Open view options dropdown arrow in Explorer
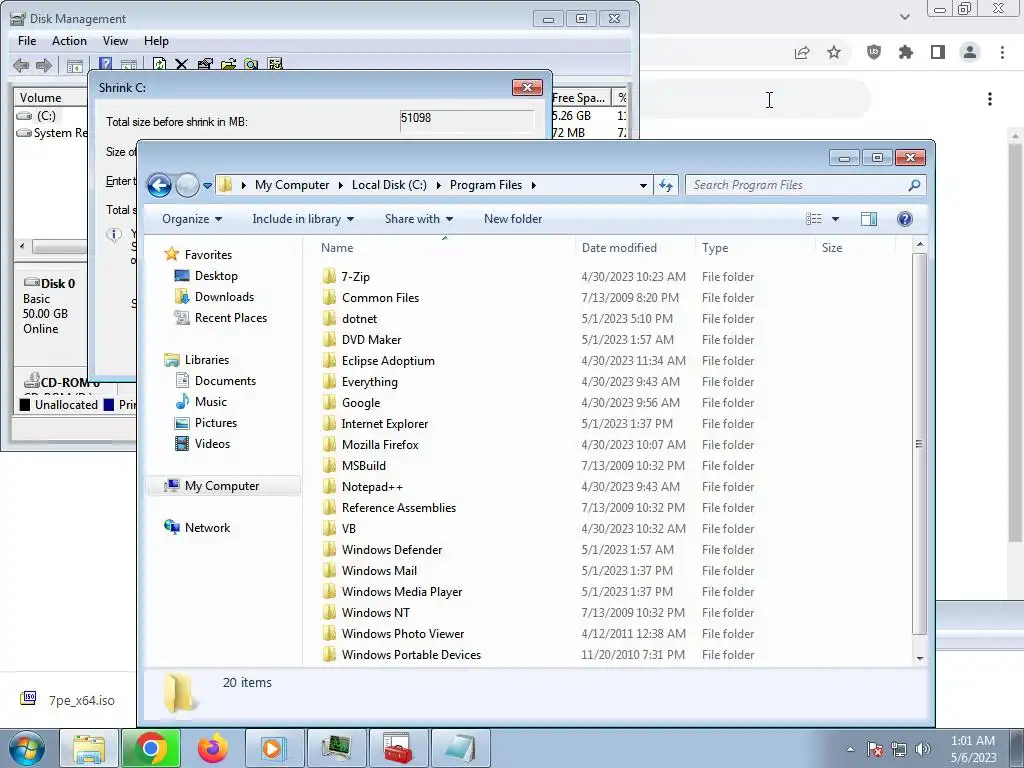Screen dimensions: 1024x768 (x=835, y=219)
